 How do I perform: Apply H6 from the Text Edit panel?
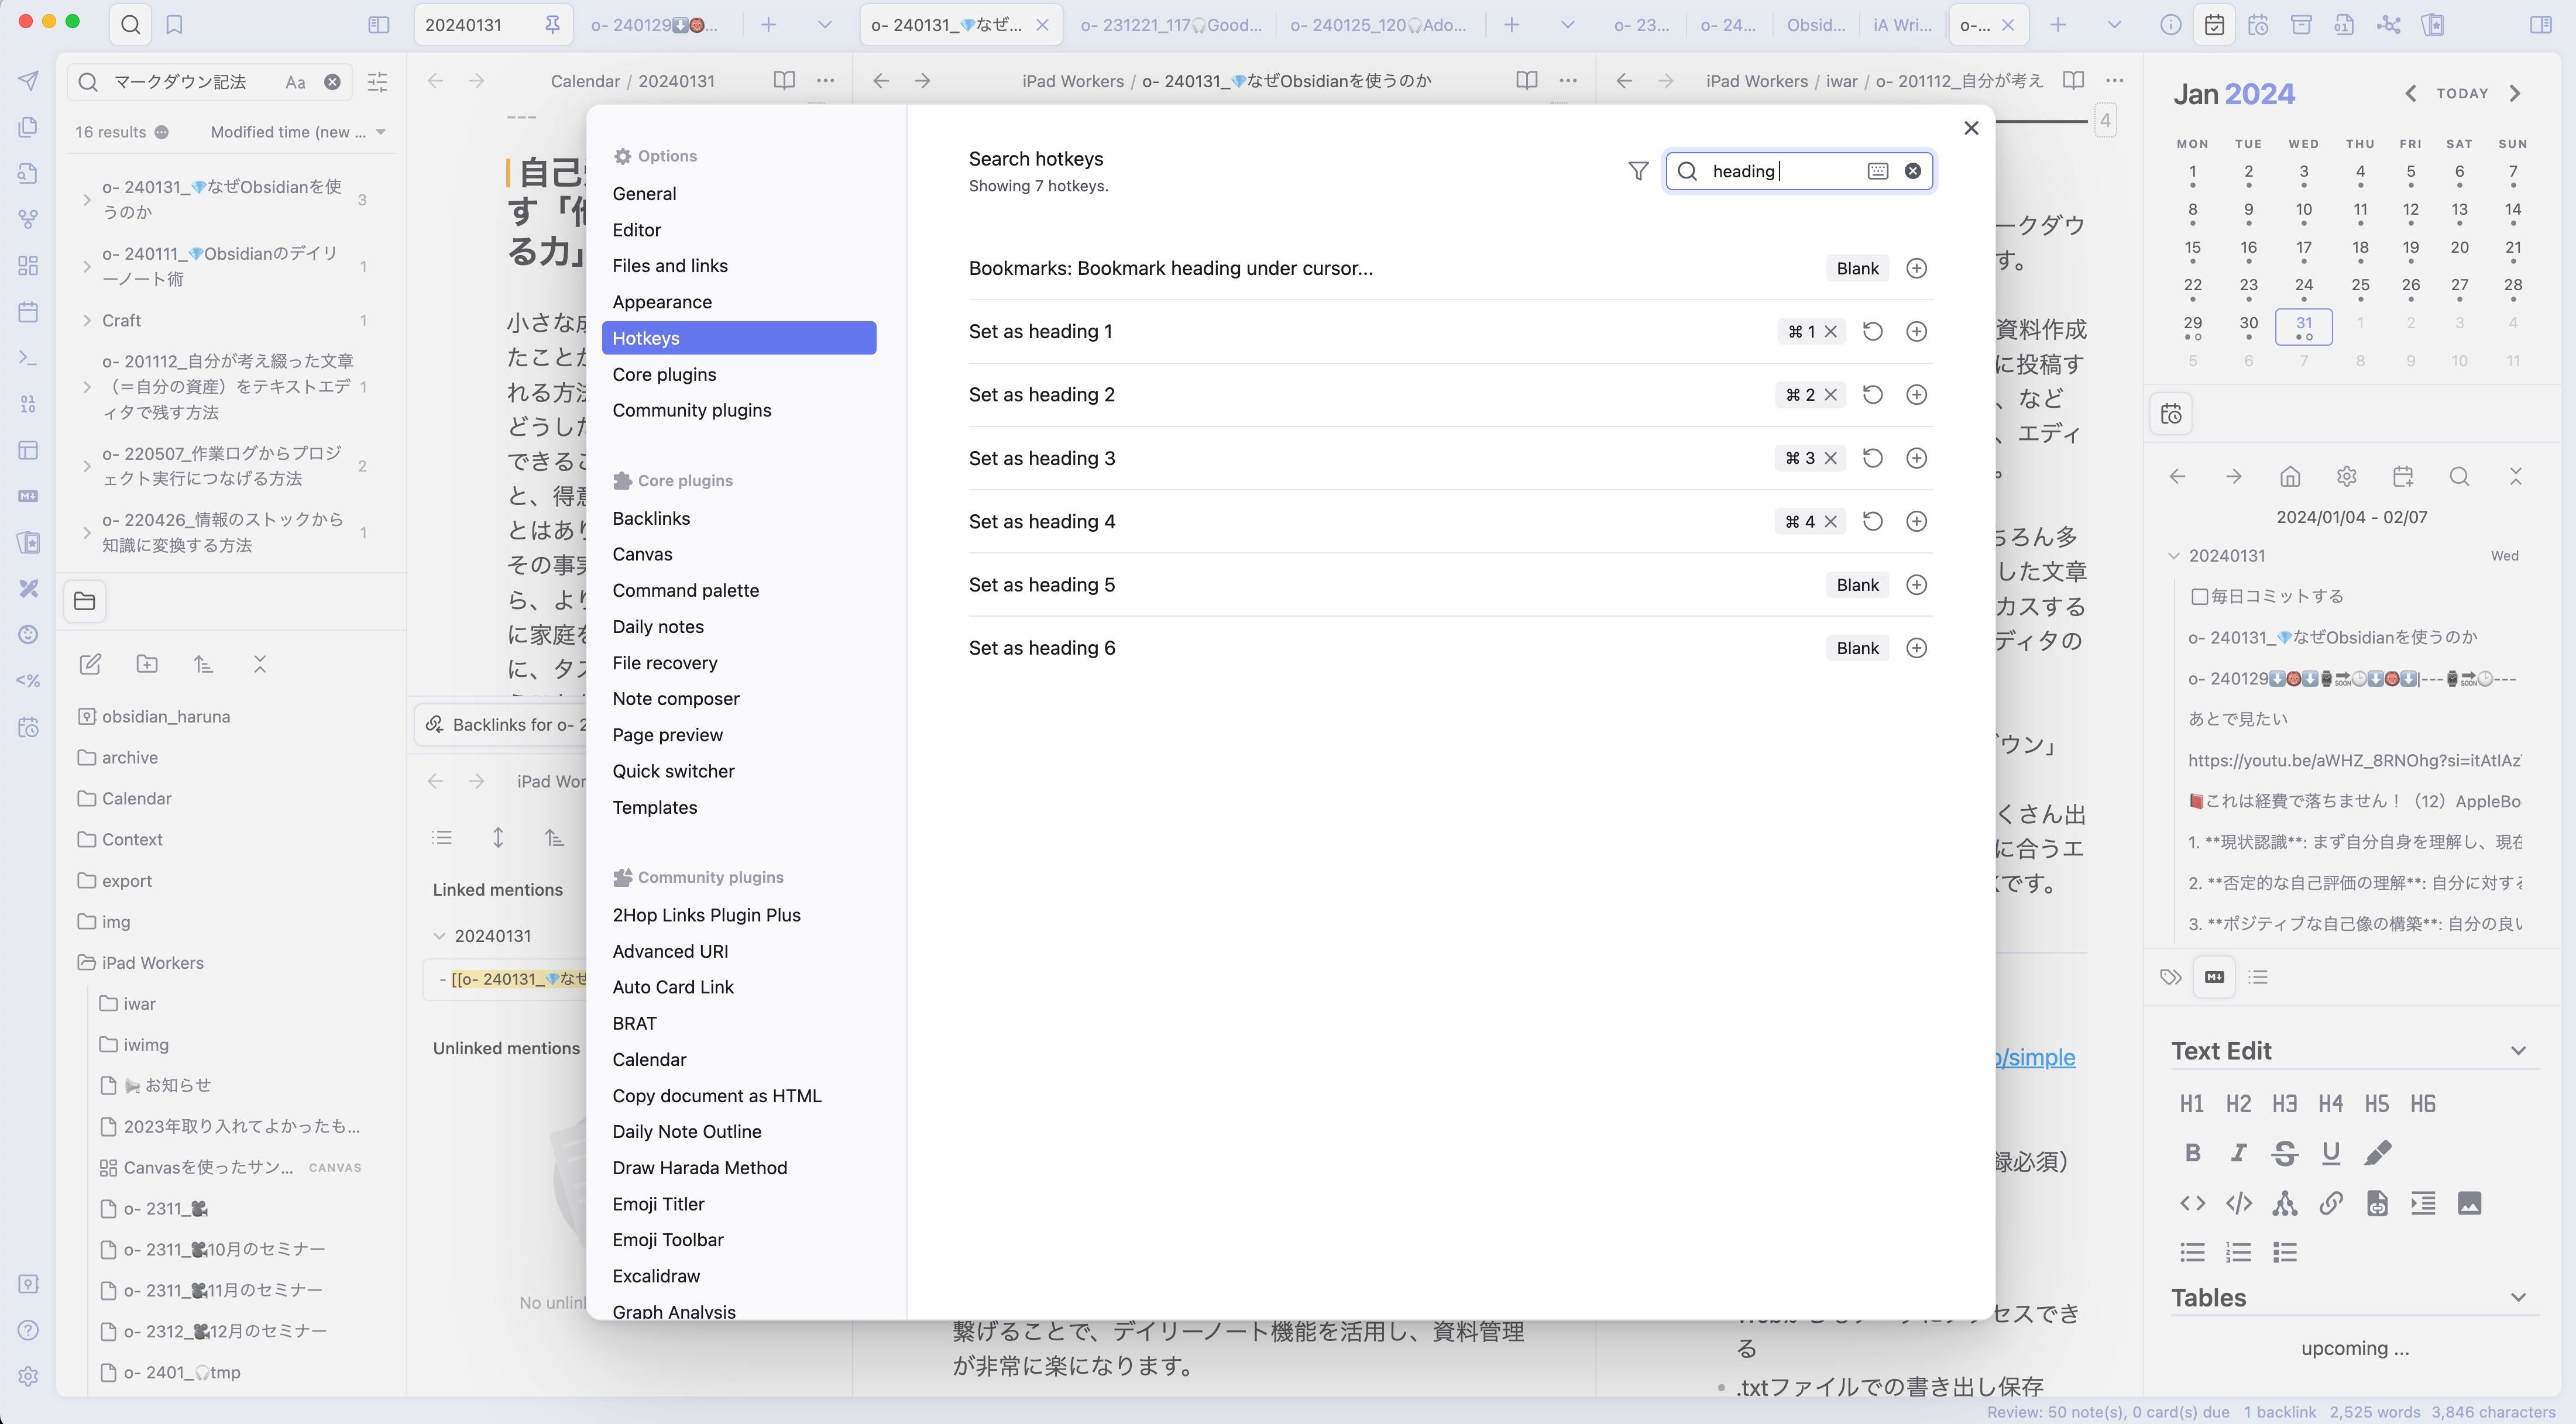pos(2422,1104)
